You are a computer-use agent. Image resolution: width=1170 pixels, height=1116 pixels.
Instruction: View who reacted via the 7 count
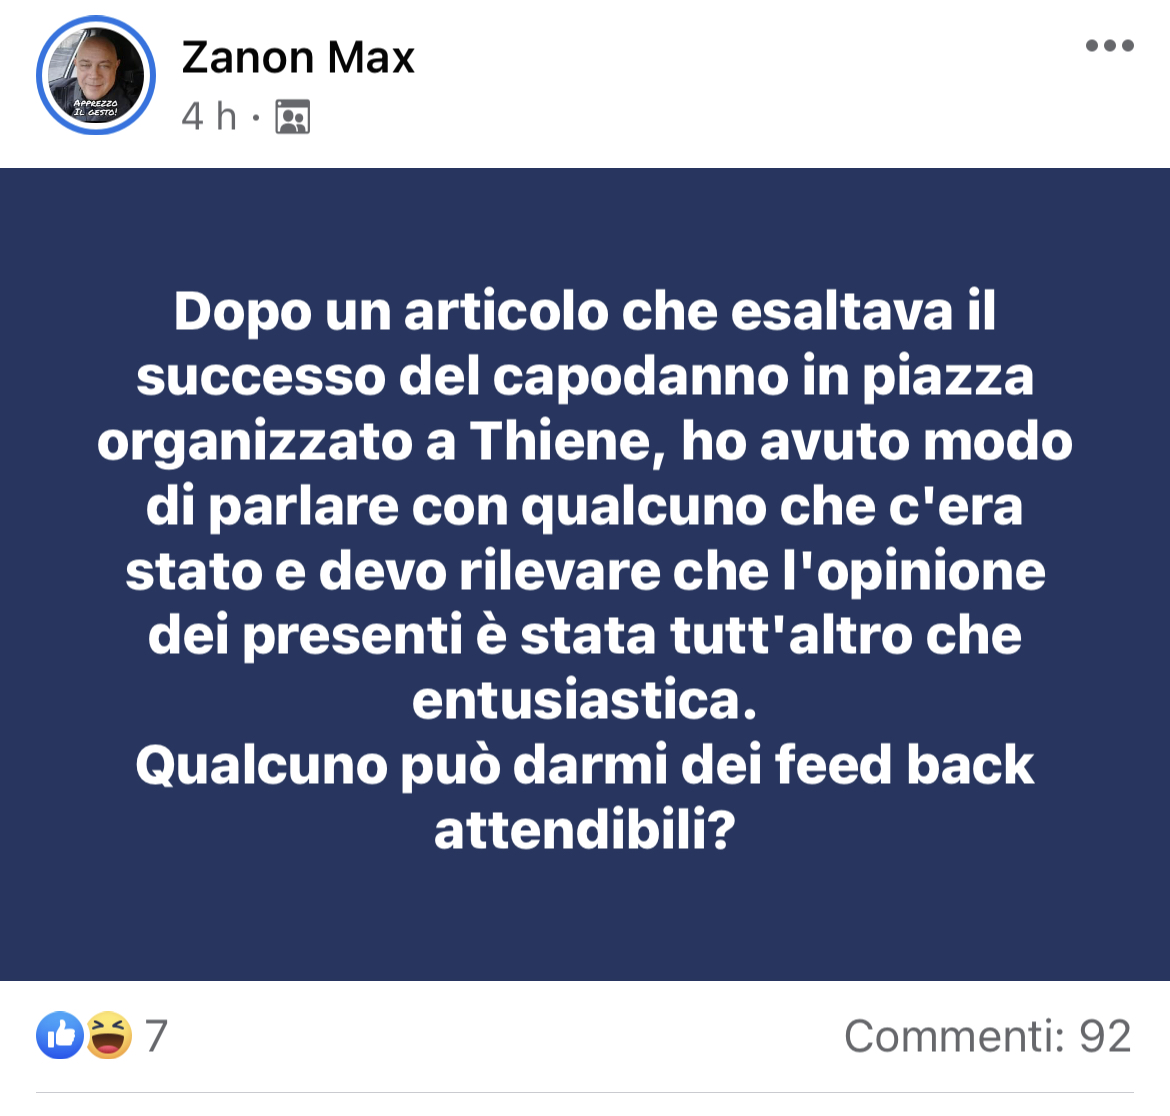click(x=156, y=1036)
